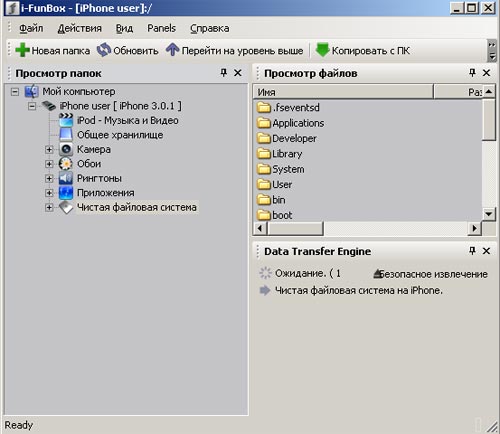Open the Файл menu
The image size is (500, 434).
click(x=31, y=28)
